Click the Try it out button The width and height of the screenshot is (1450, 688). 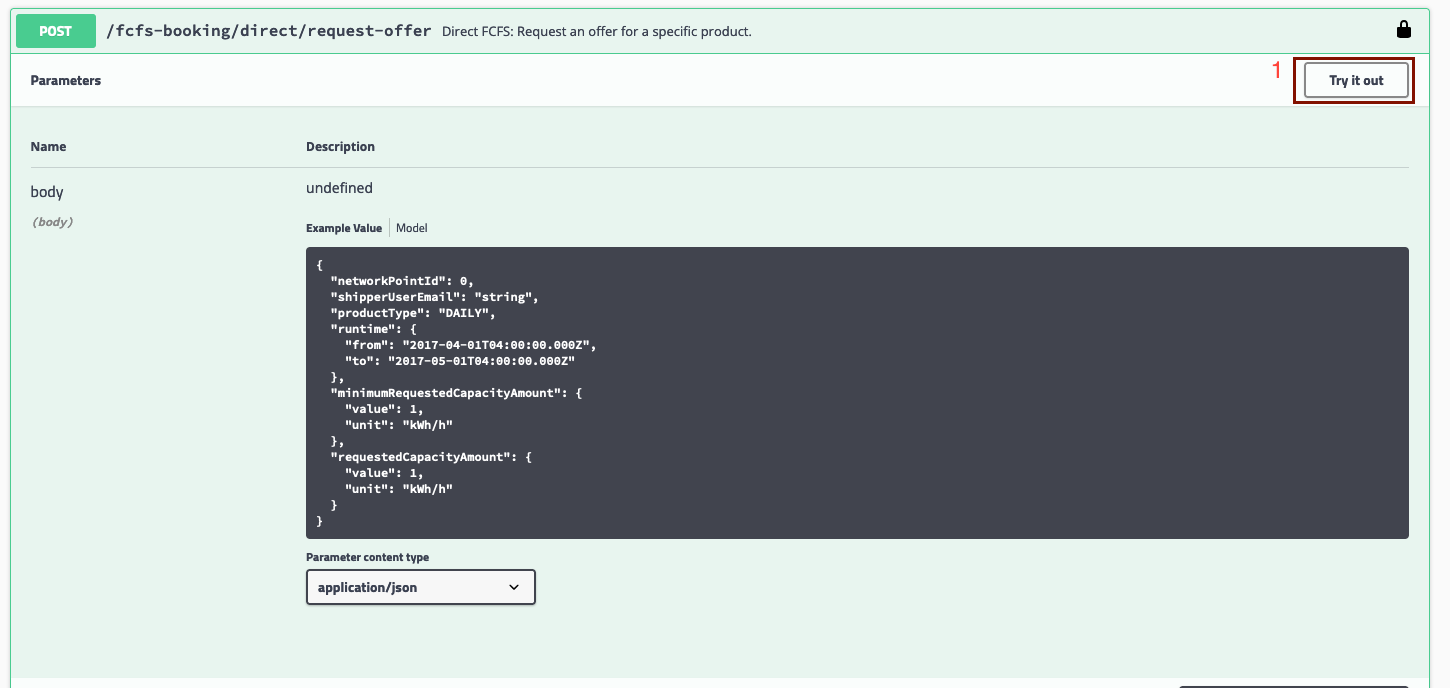coord(1356,80)
